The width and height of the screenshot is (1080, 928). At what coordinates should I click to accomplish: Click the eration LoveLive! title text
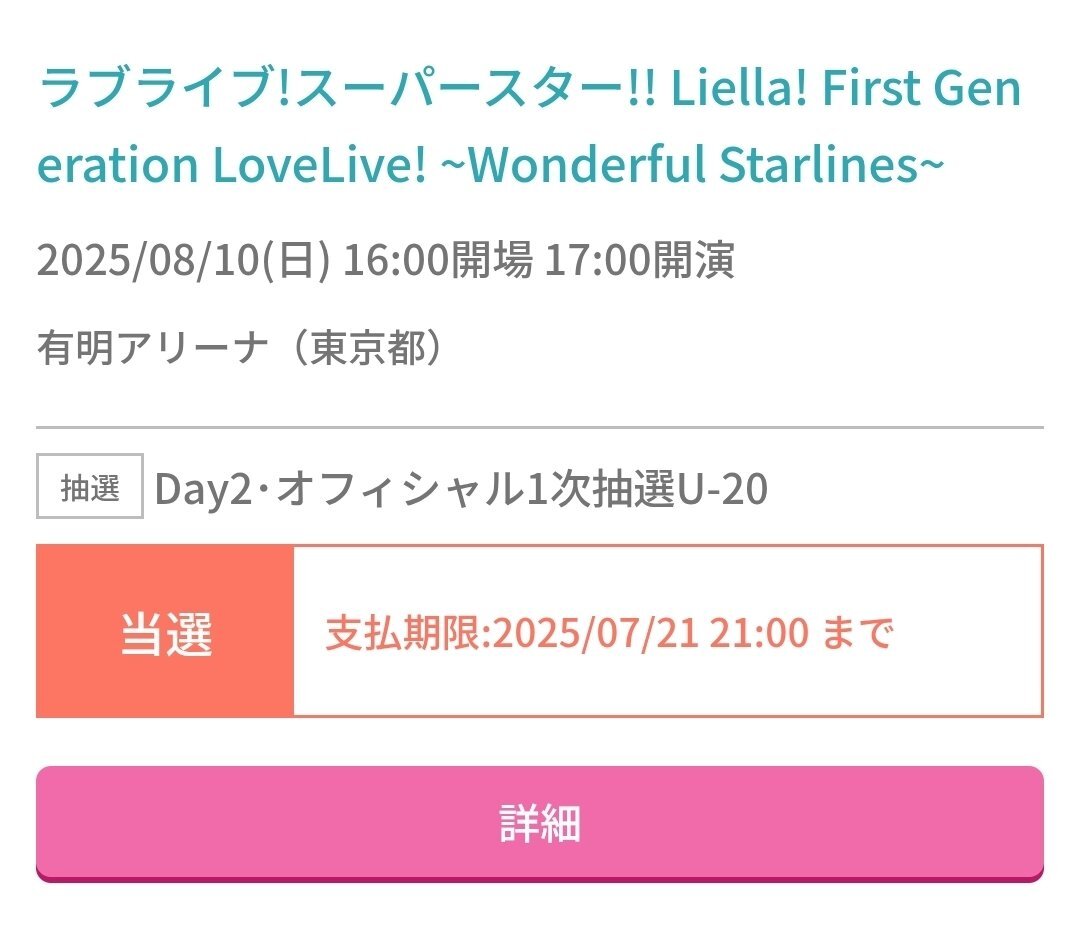(233, 165)
